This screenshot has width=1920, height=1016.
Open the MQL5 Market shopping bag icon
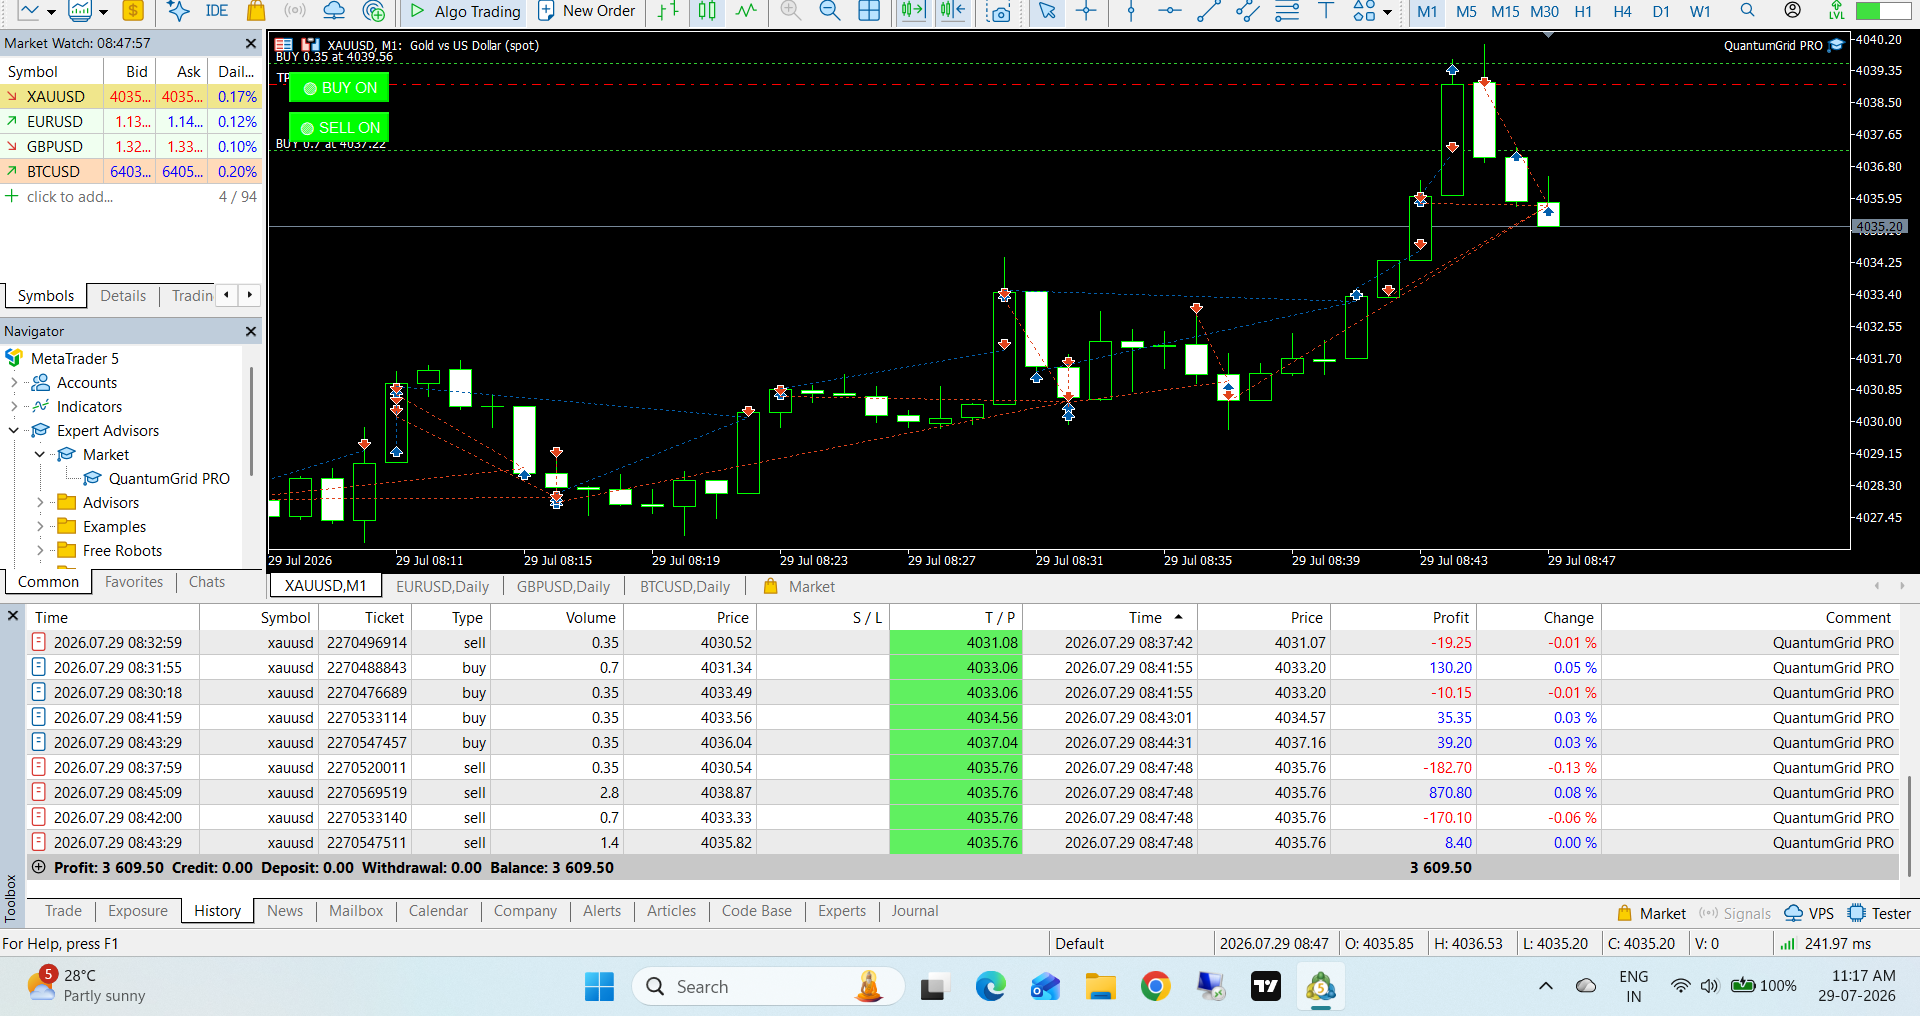pos(256,11)
